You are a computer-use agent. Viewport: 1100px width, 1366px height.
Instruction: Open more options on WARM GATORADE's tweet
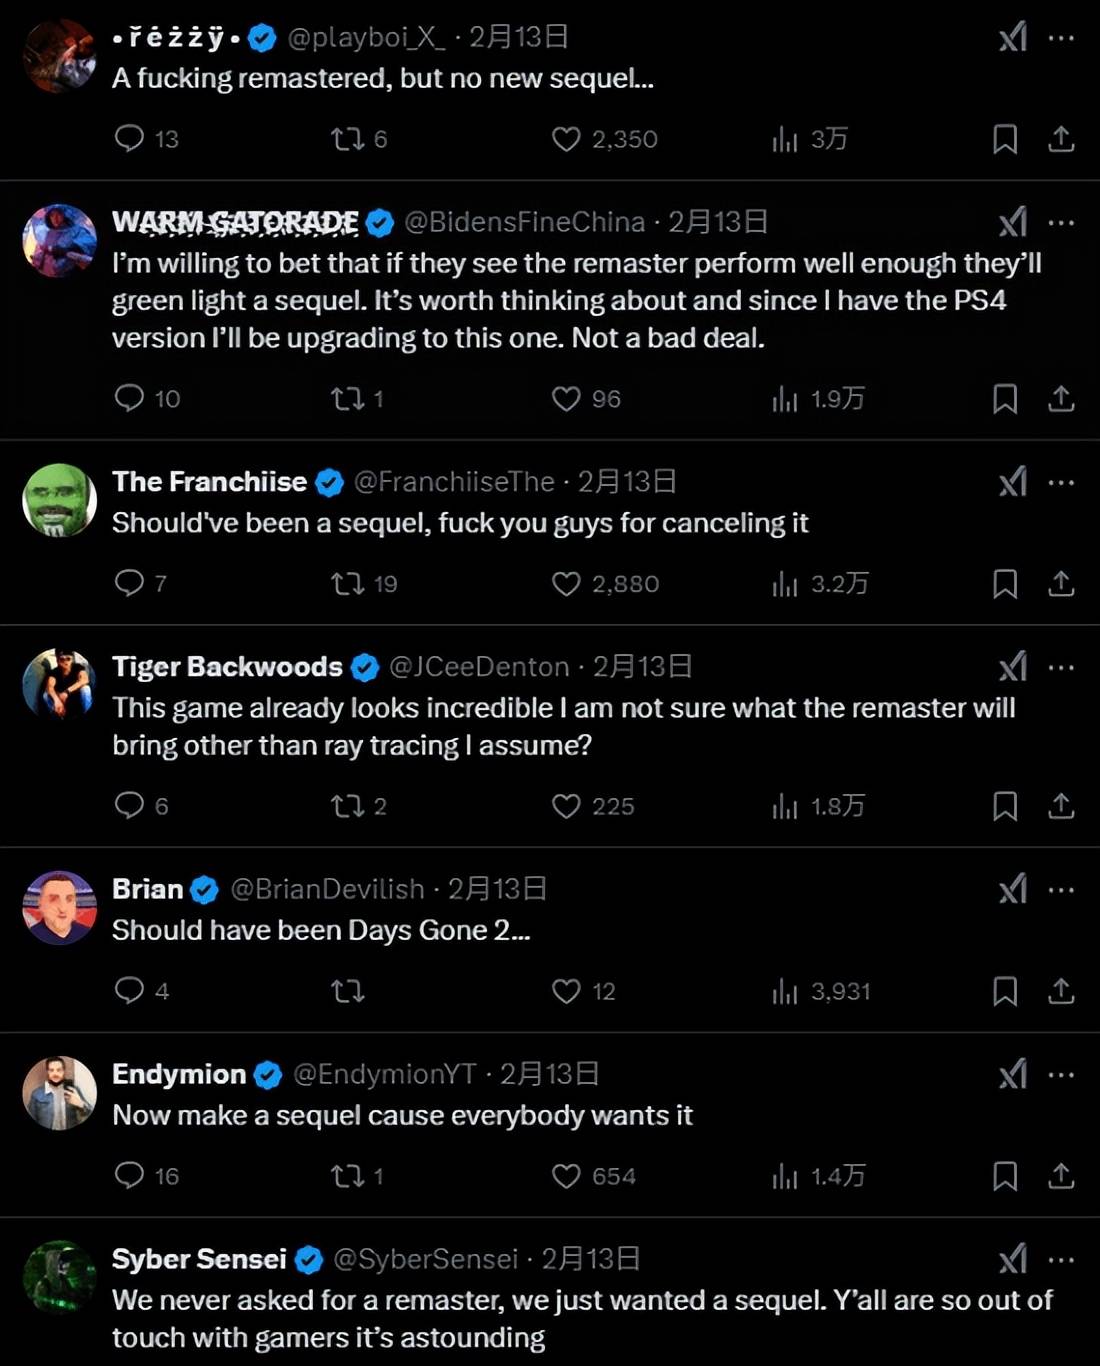[1061, 222]
